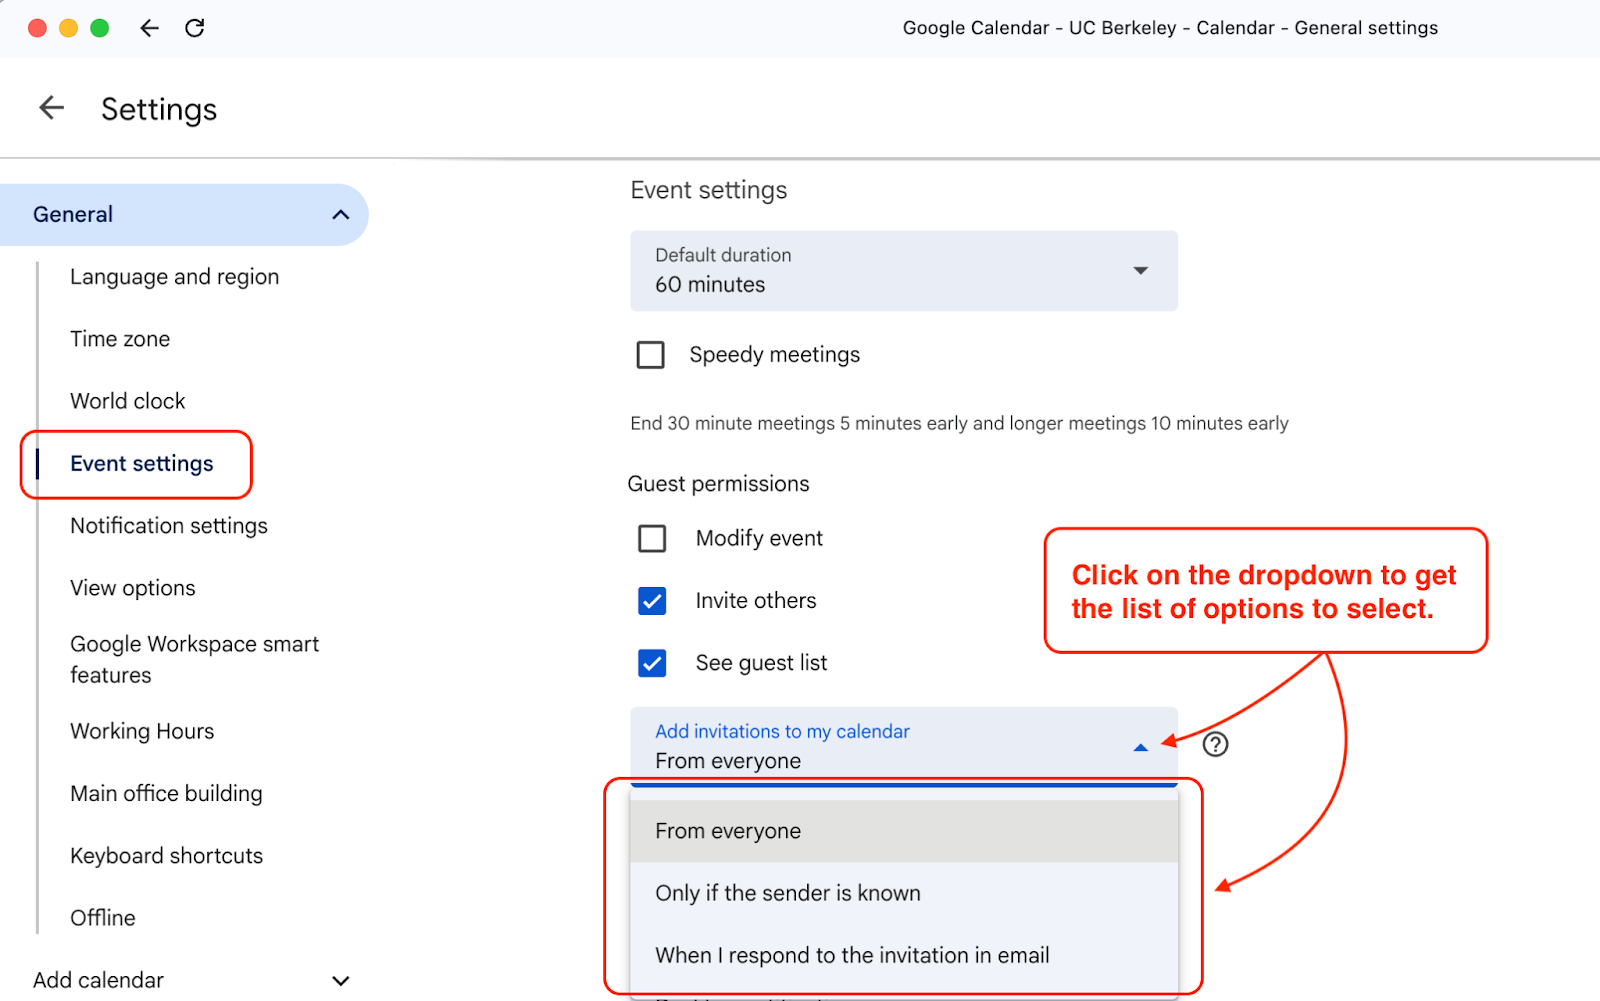Expand the Add calendar section
1600x1001 pixels.
click(341, 980)
